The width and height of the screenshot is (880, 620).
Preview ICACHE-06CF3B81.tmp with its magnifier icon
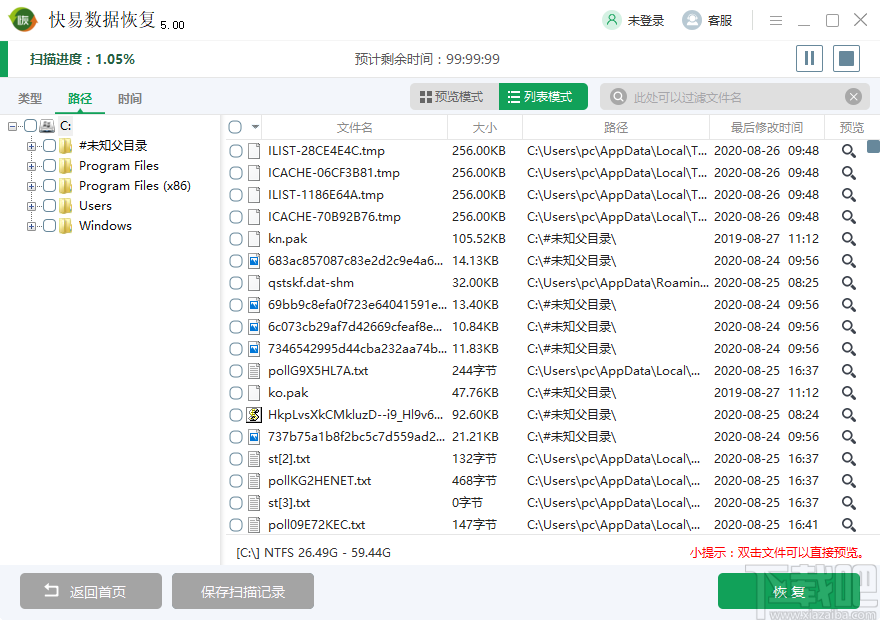point(848,173)
